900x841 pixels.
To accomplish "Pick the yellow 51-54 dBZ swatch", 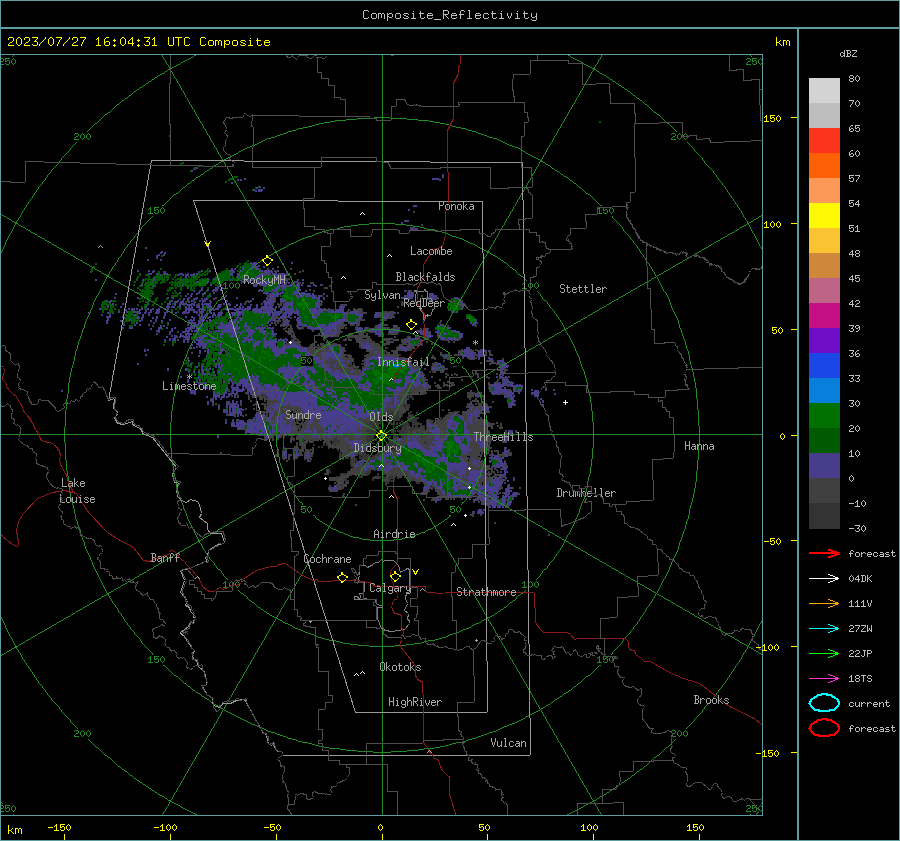I will (x=824, y=216).
